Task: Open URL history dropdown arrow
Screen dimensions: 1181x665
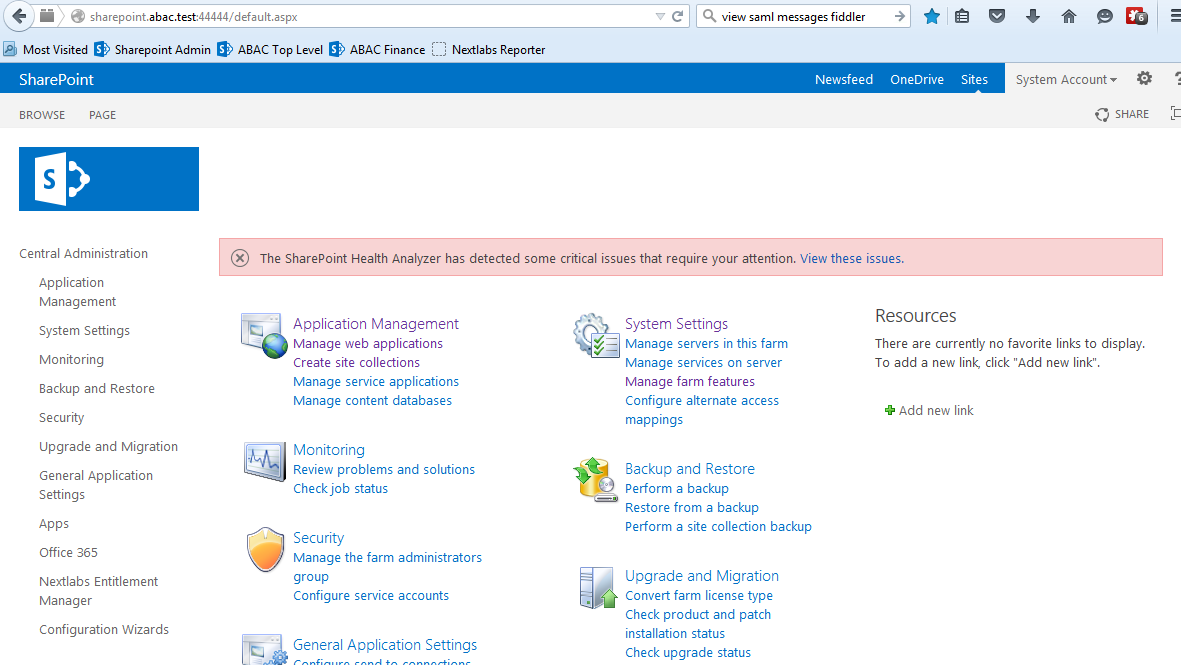Action: point(660,17)
